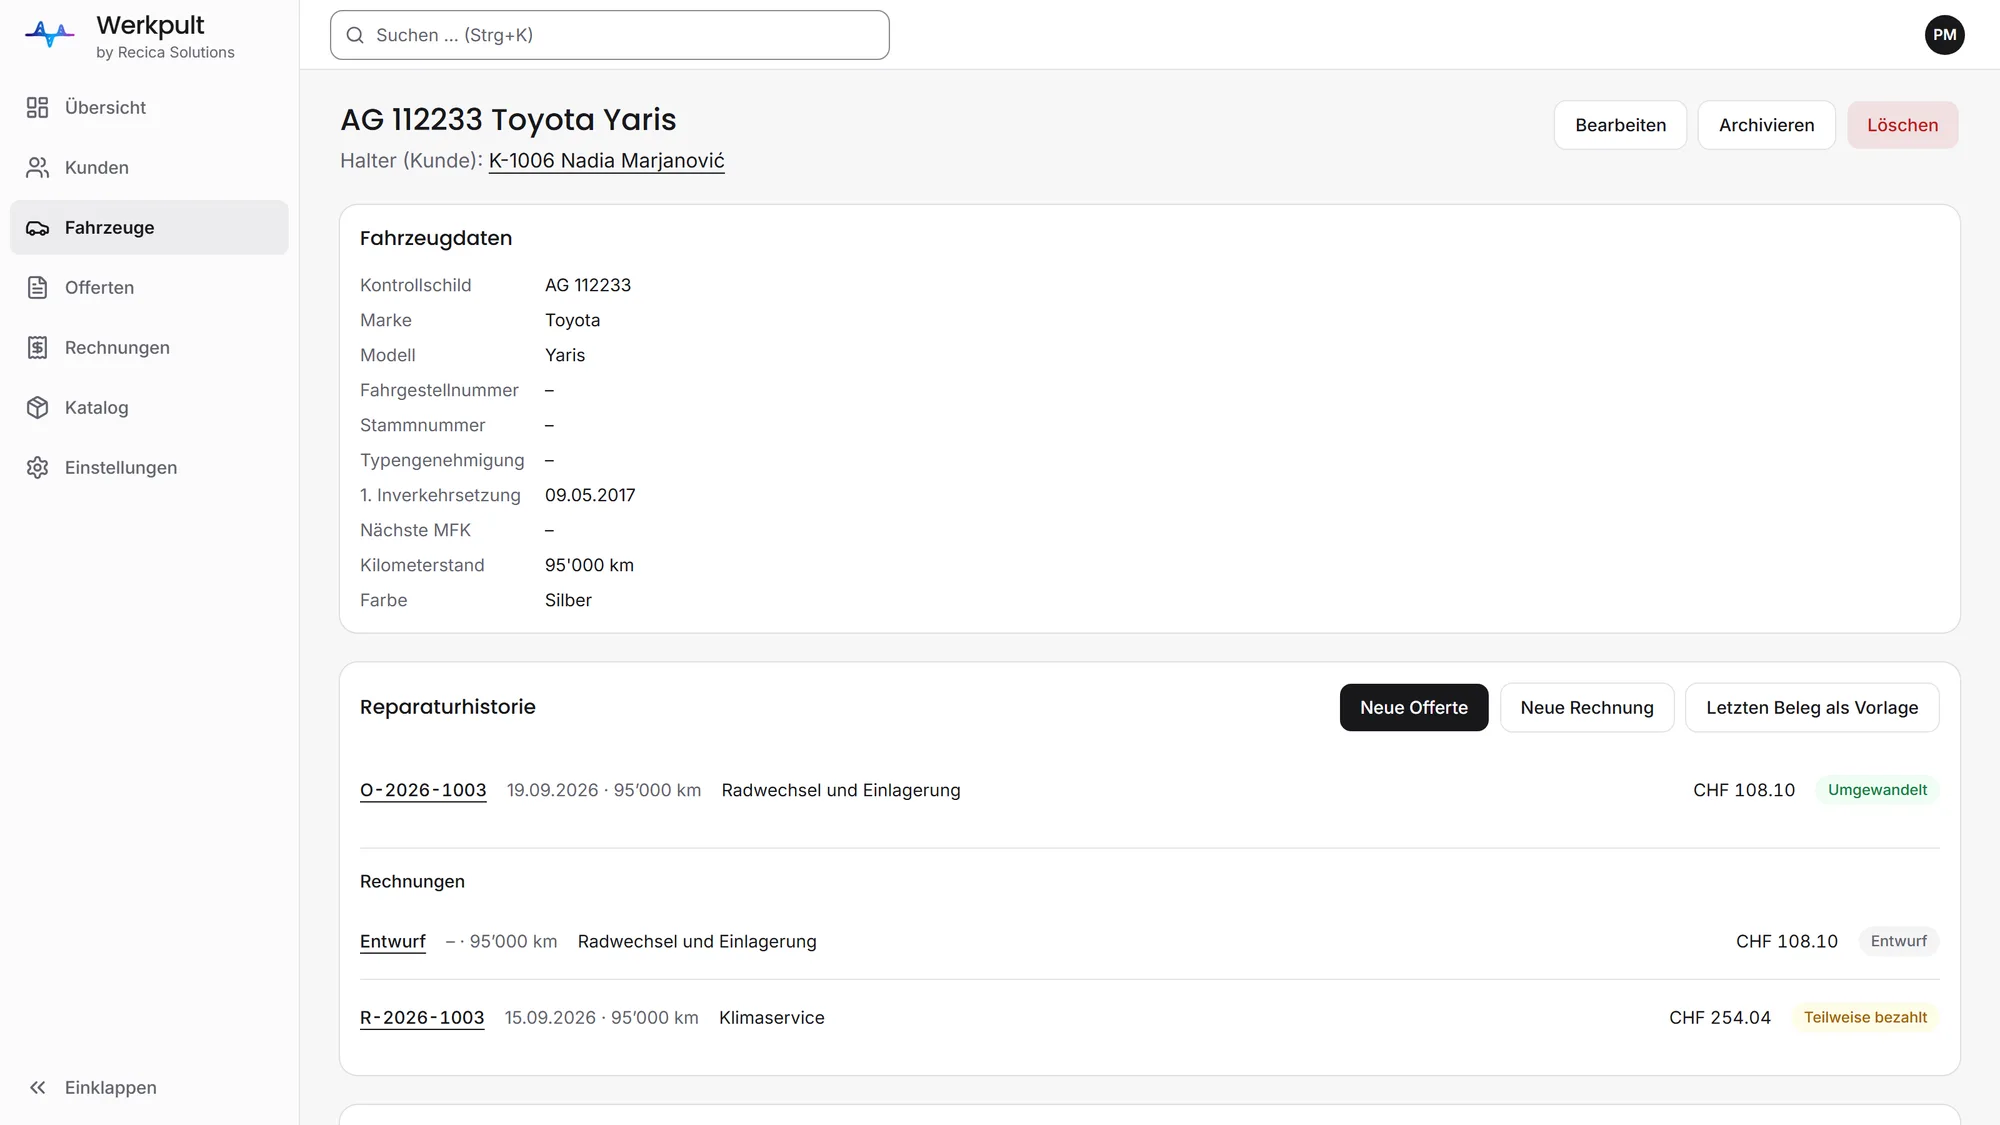Viewport: 2000px width, 1125px height.
Task: Click the grey Entwurf status badge
Action: (x=1898, y=941)
